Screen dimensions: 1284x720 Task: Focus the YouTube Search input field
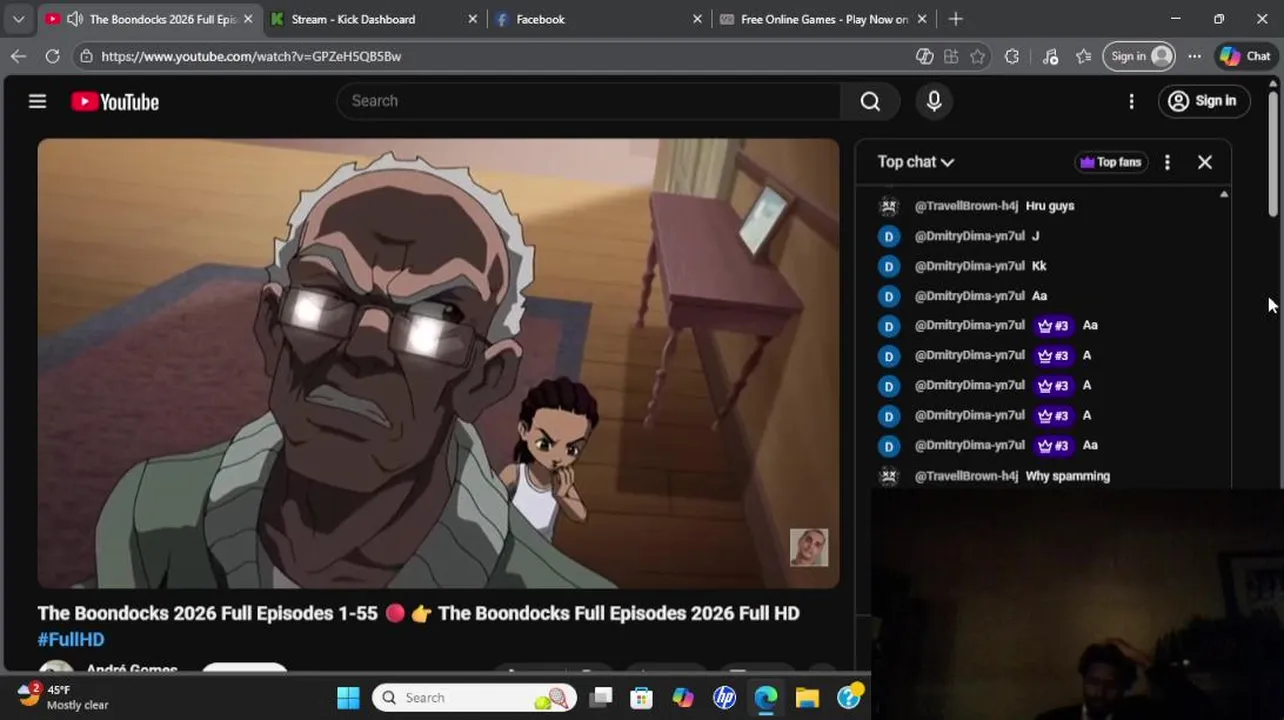pos(590,101)
